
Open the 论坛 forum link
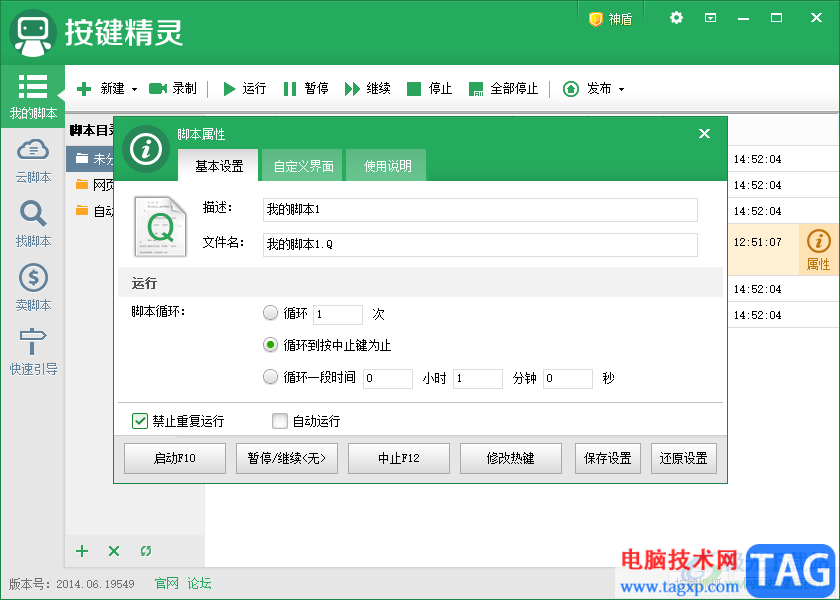(x=199, y=583)
